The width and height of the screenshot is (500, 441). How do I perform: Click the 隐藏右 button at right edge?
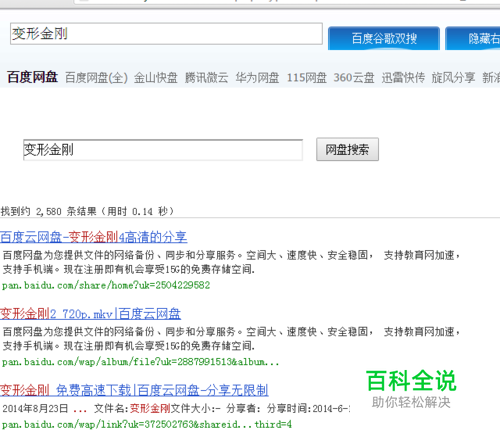[x=473, y=38]
